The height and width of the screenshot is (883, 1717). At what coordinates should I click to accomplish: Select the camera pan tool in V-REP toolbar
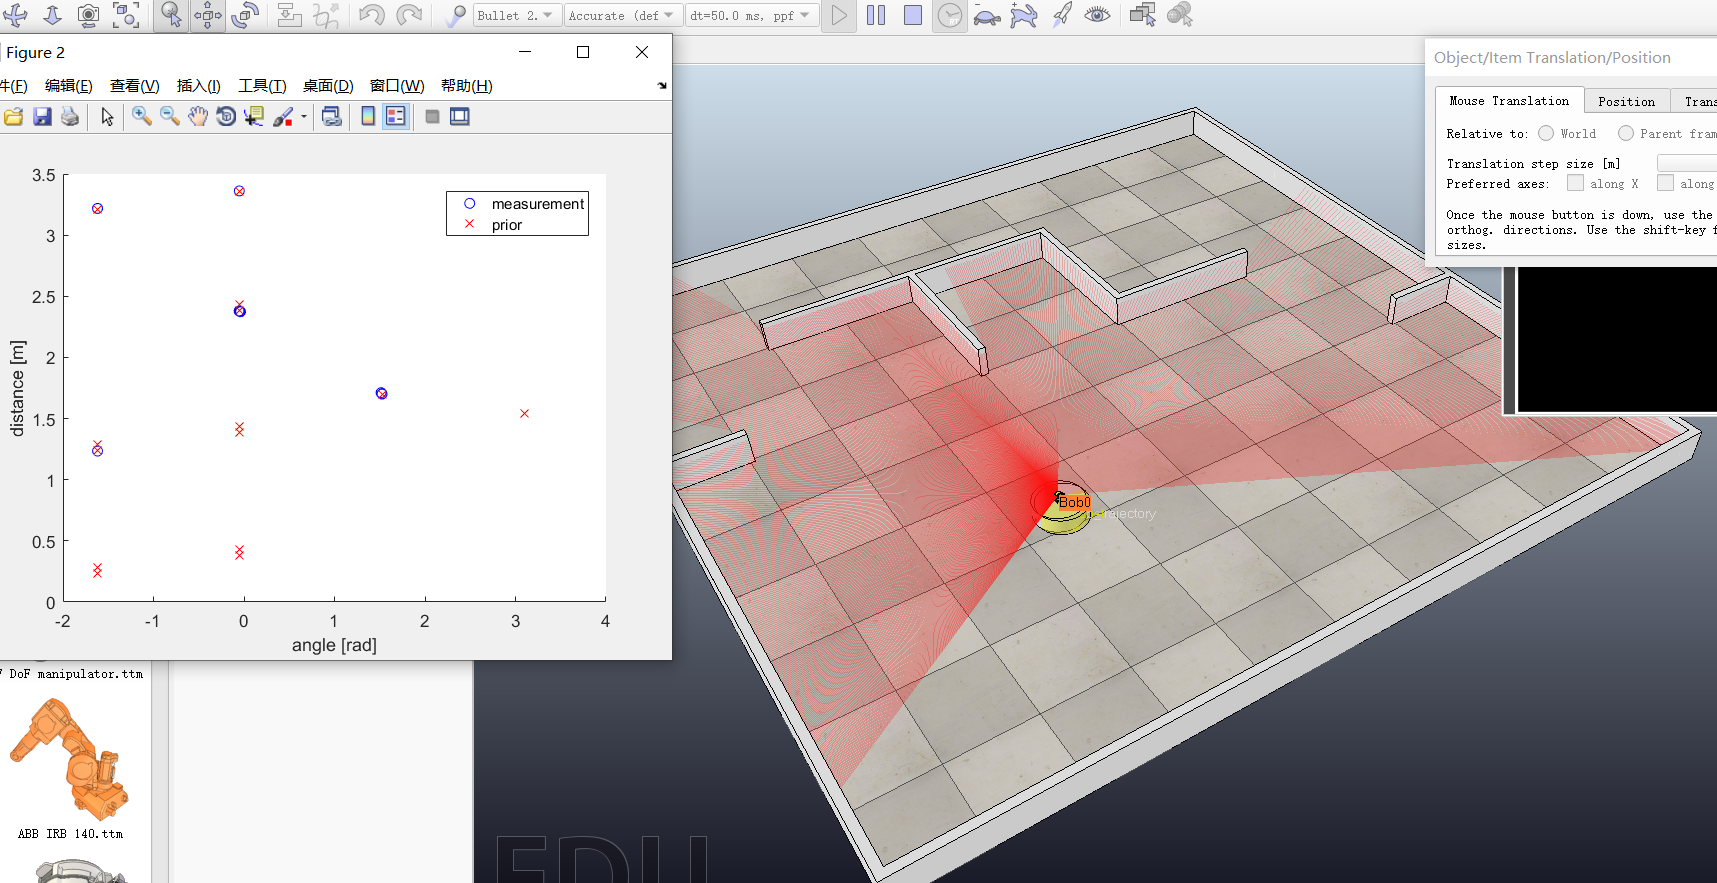point(16,15)
